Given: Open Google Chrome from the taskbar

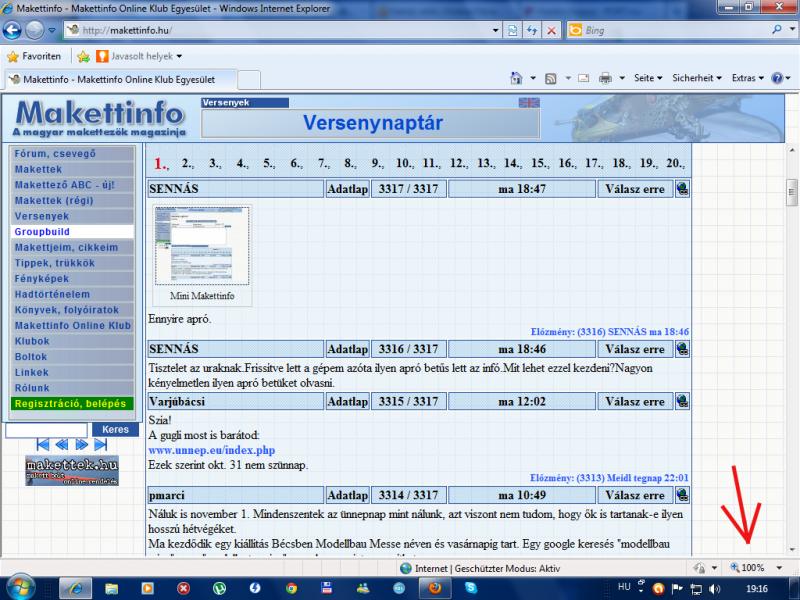Looking at the screenshot, I should pos(291,587).
